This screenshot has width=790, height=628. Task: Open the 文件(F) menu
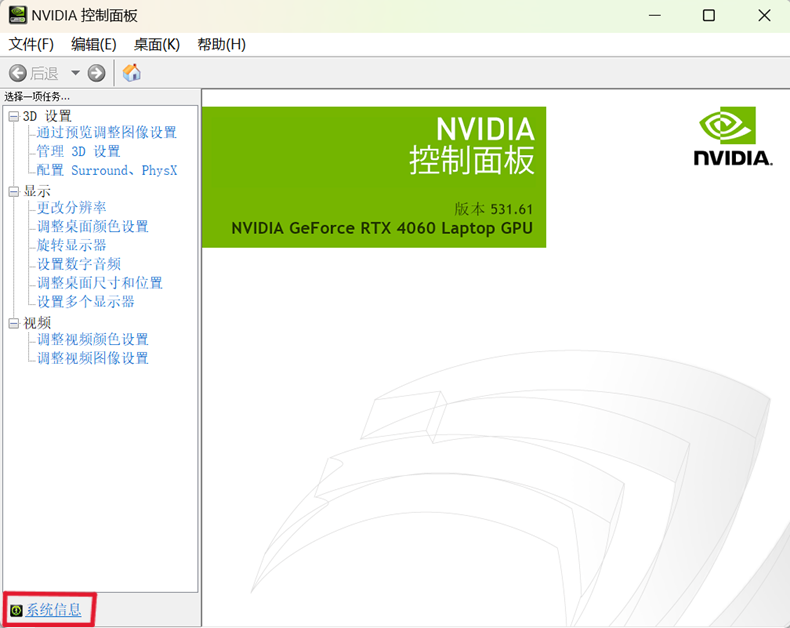(31, 44)
